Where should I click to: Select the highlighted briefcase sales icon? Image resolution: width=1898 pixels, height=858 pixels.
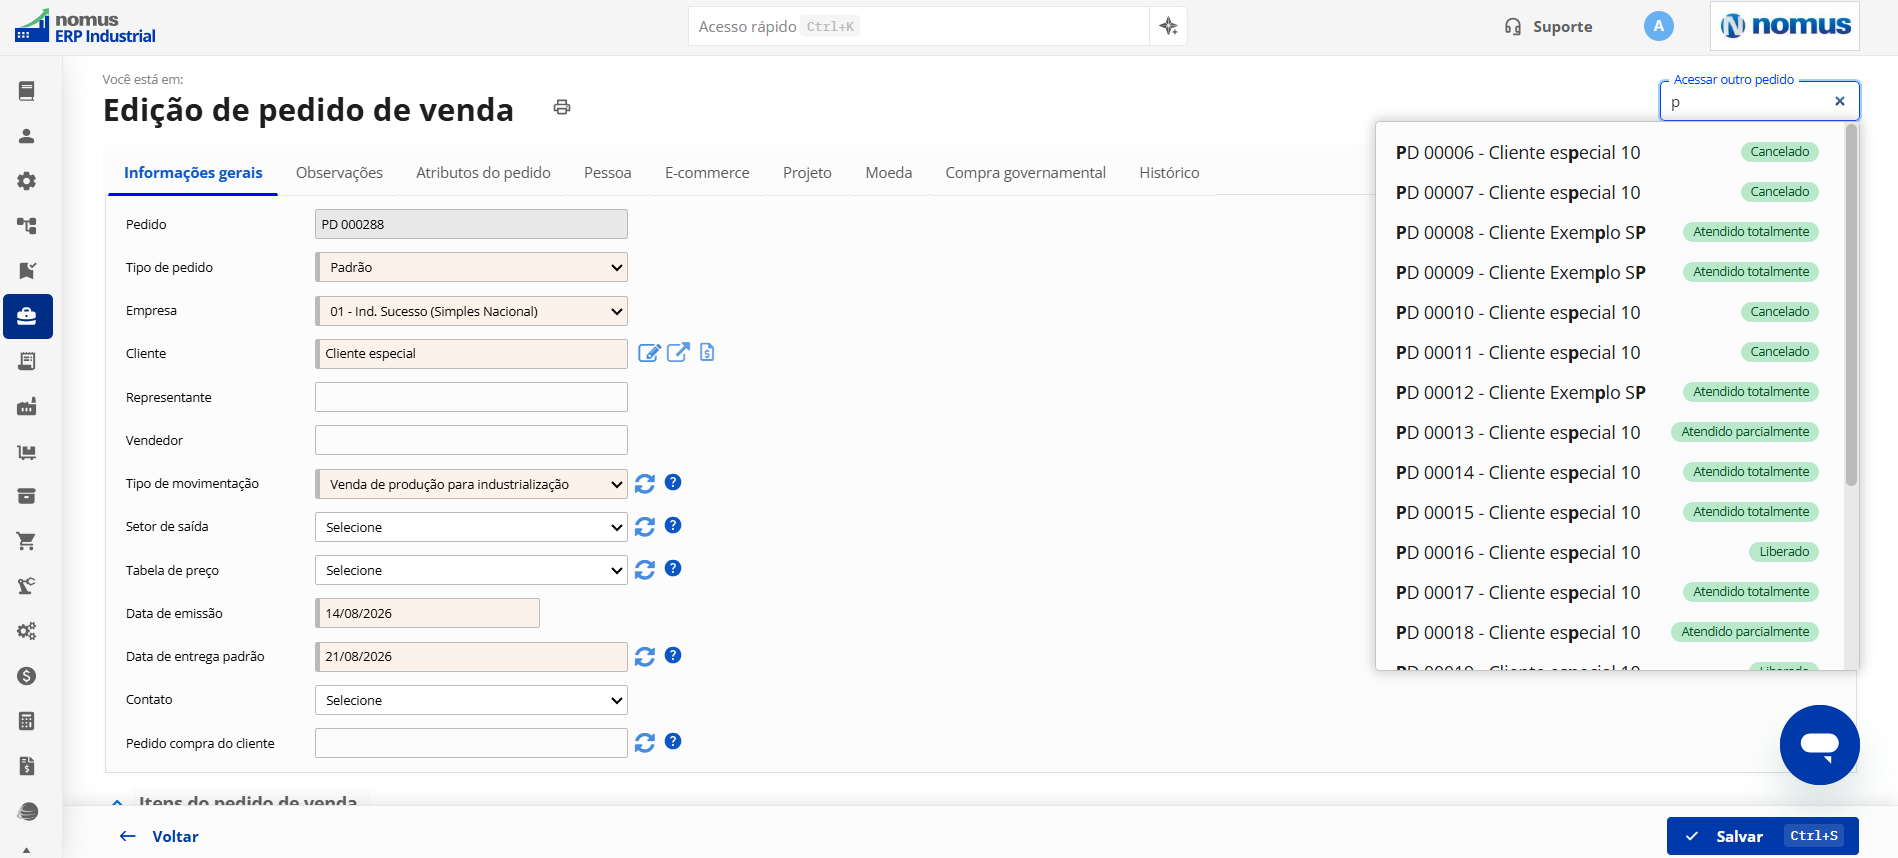point(28,317)
